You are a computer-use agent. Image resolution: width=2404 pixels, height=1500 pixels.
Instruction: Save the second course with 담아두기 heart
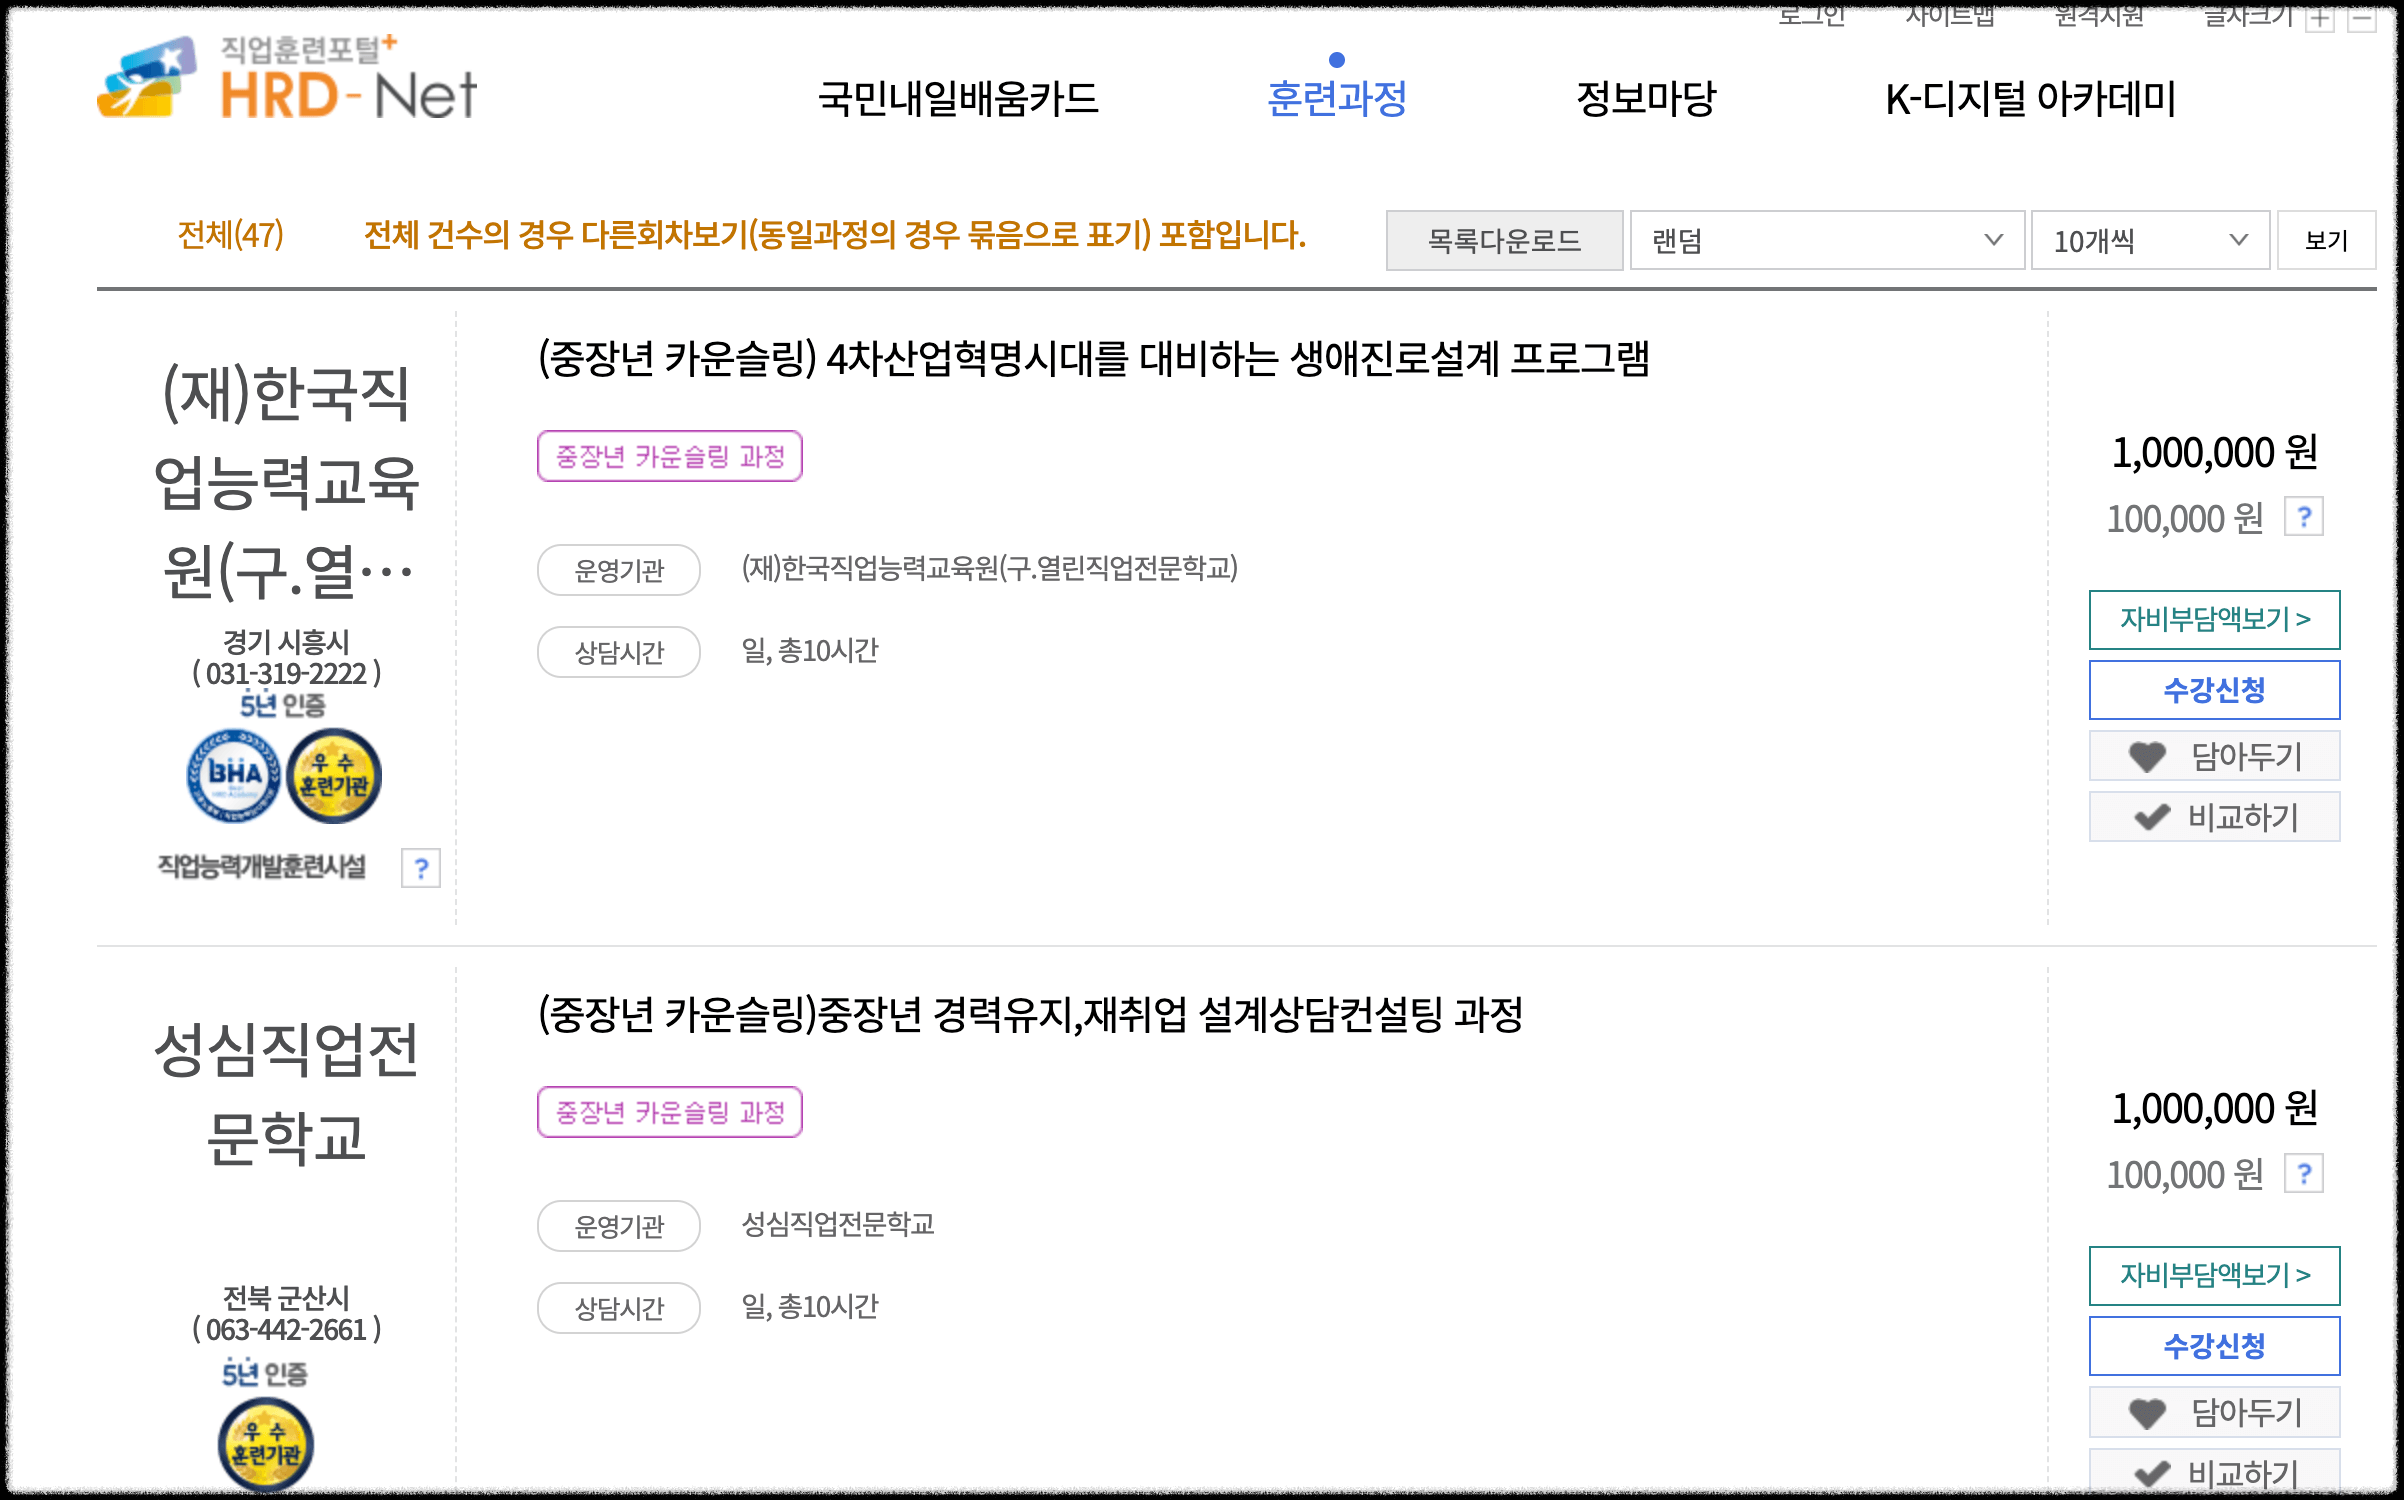(x=2214, y=1412)
